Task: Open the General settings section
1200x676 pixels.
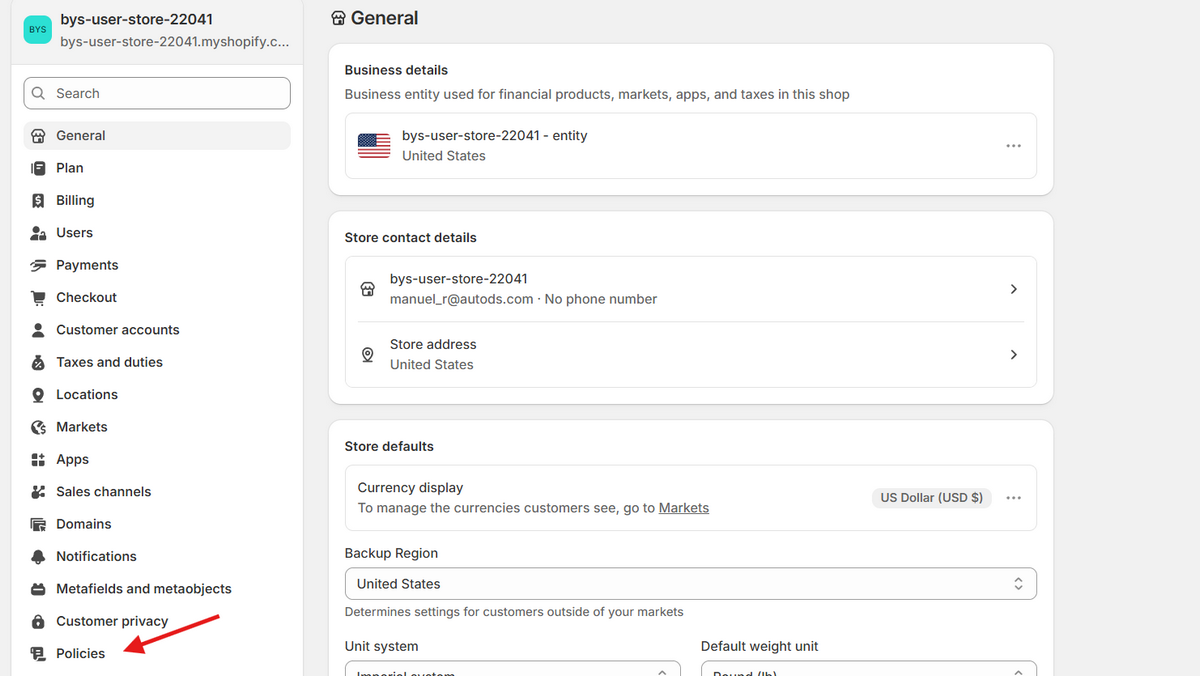Action: 157,136
